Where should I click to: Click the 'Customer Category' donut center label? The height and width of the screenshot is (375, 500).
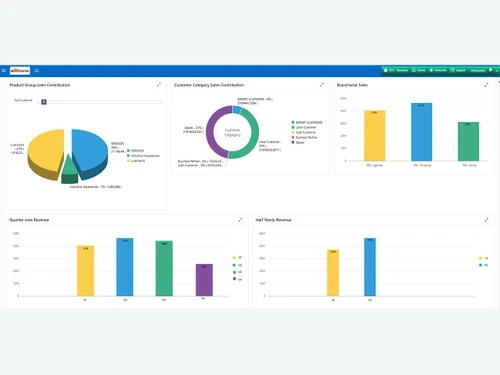(x=232, y=132)
